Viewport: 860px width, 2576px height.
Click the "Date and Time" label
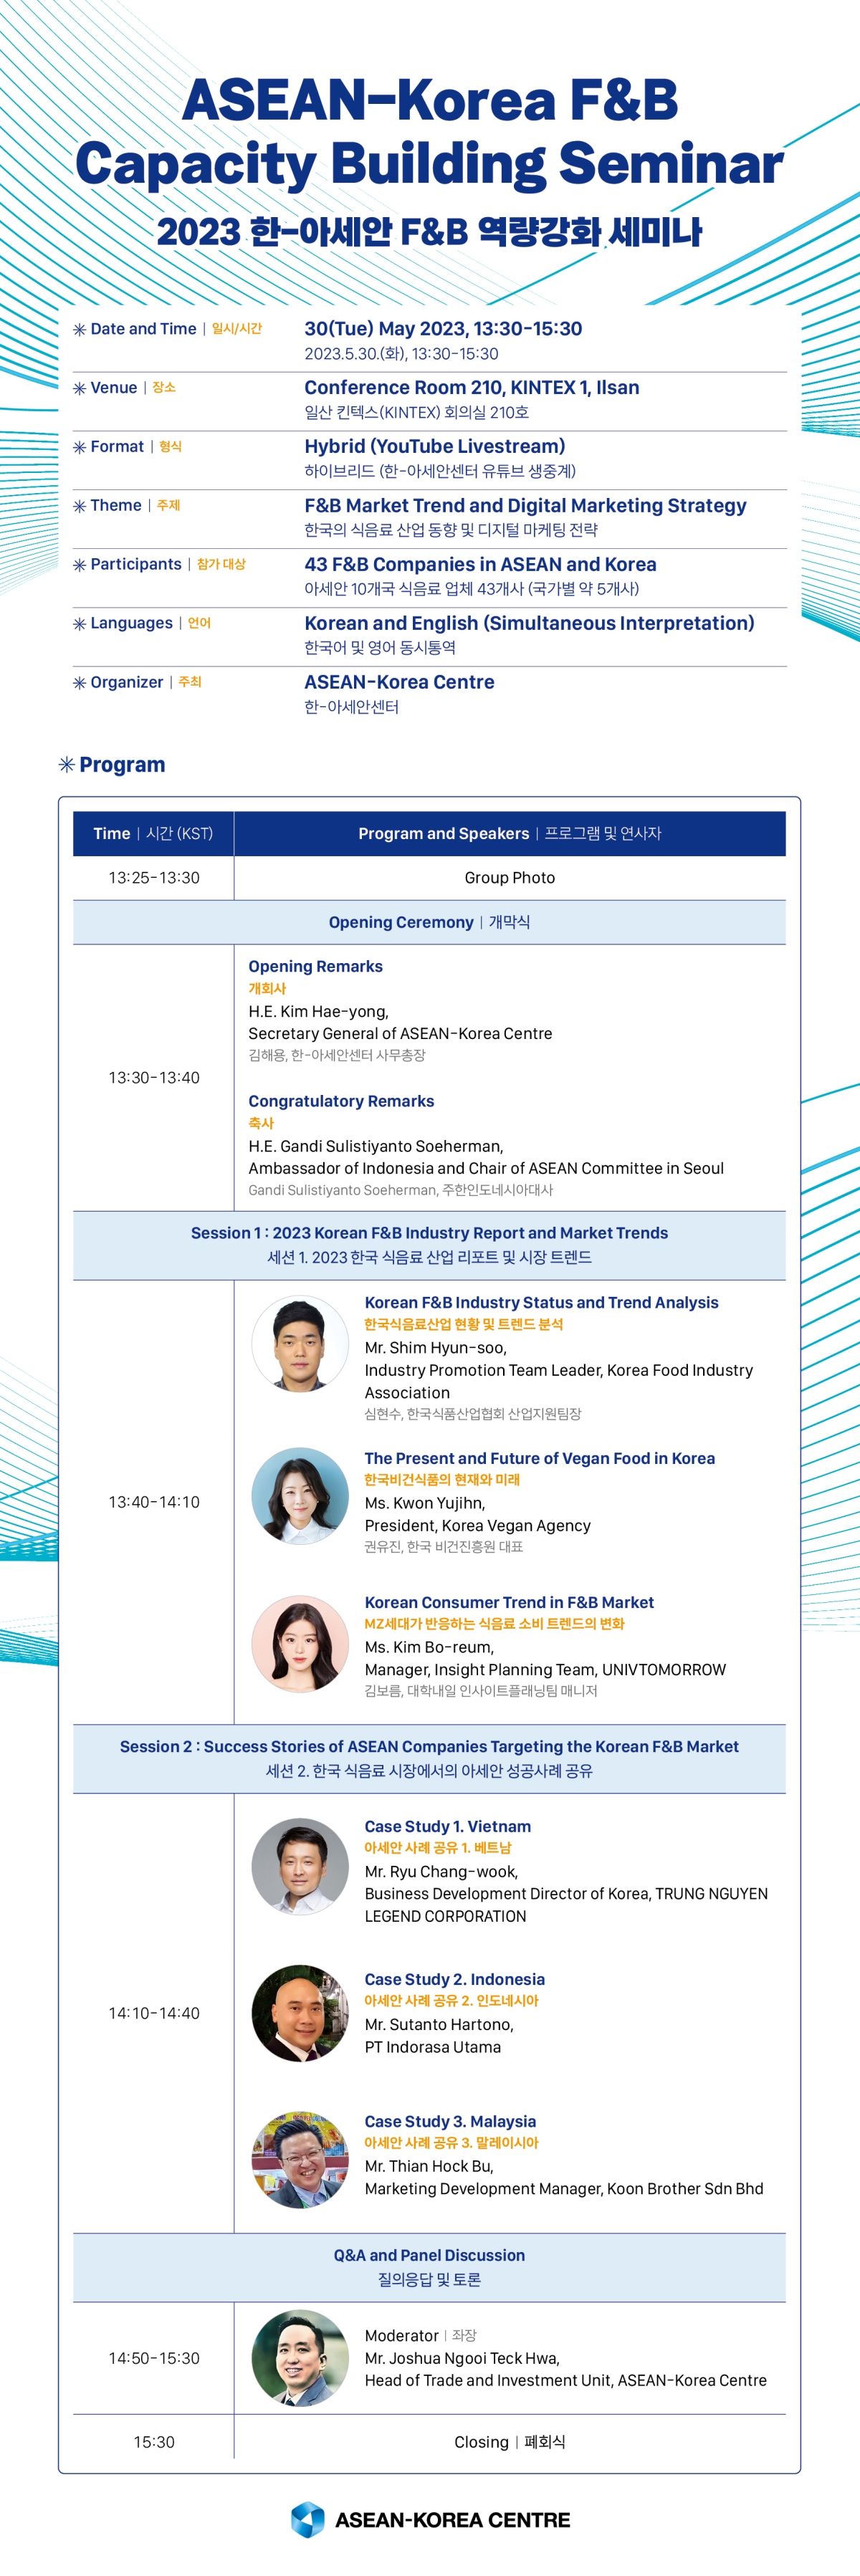[143, 329]
